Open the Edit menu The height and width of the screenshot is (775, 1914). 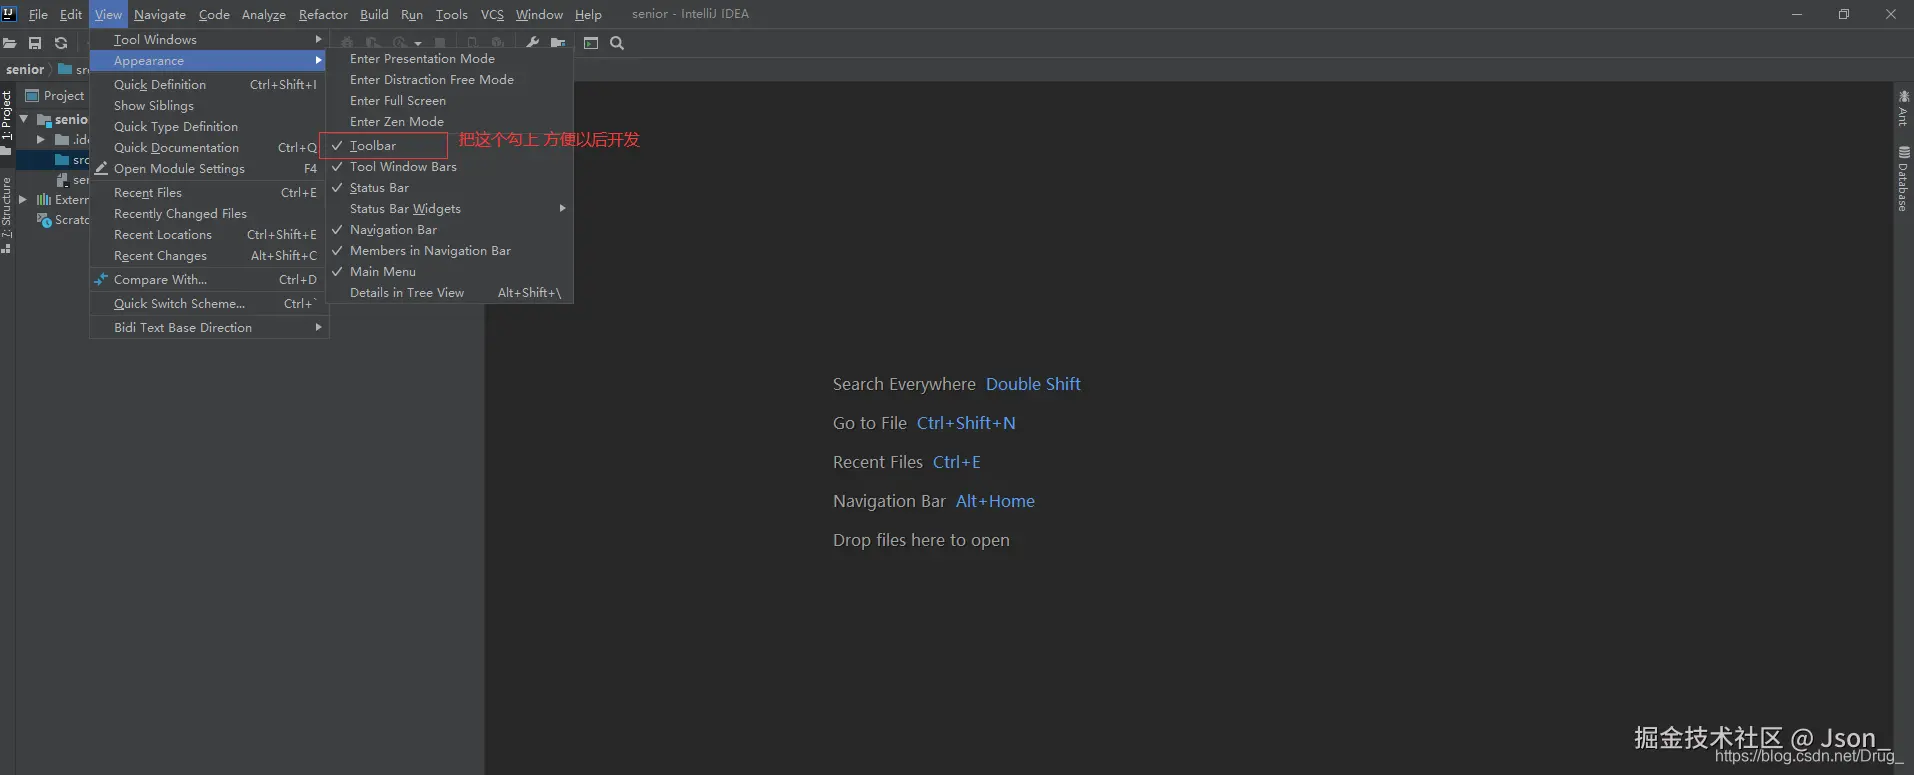pyautogui.click(x=71, y=14)
